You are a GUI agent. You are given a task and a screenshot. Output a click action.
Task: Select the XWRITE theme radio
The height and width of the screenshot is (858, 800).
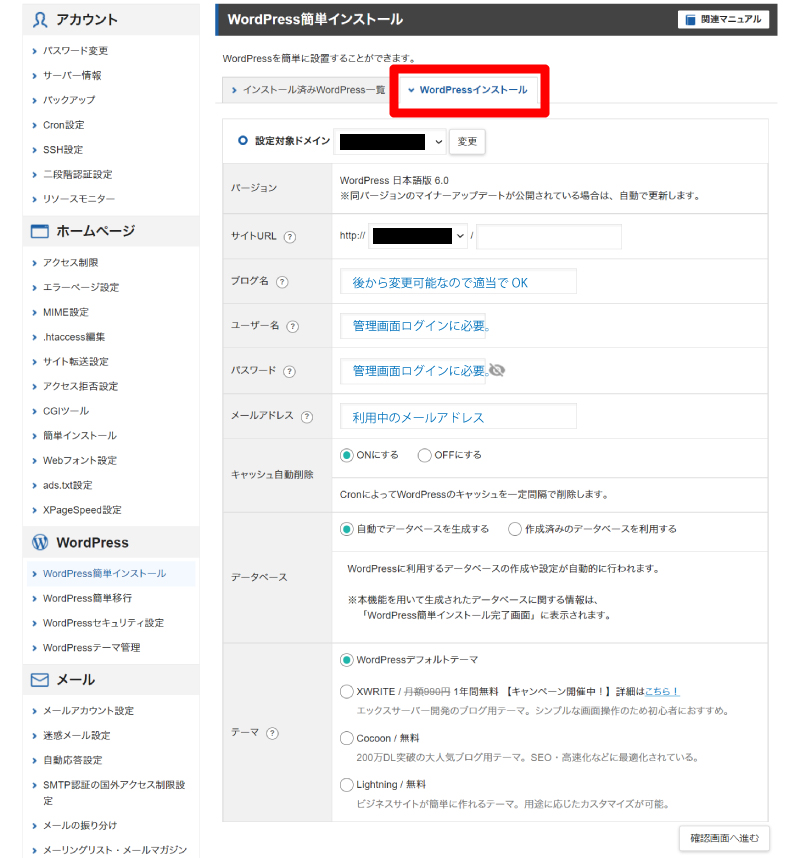(x=346, y=692)
